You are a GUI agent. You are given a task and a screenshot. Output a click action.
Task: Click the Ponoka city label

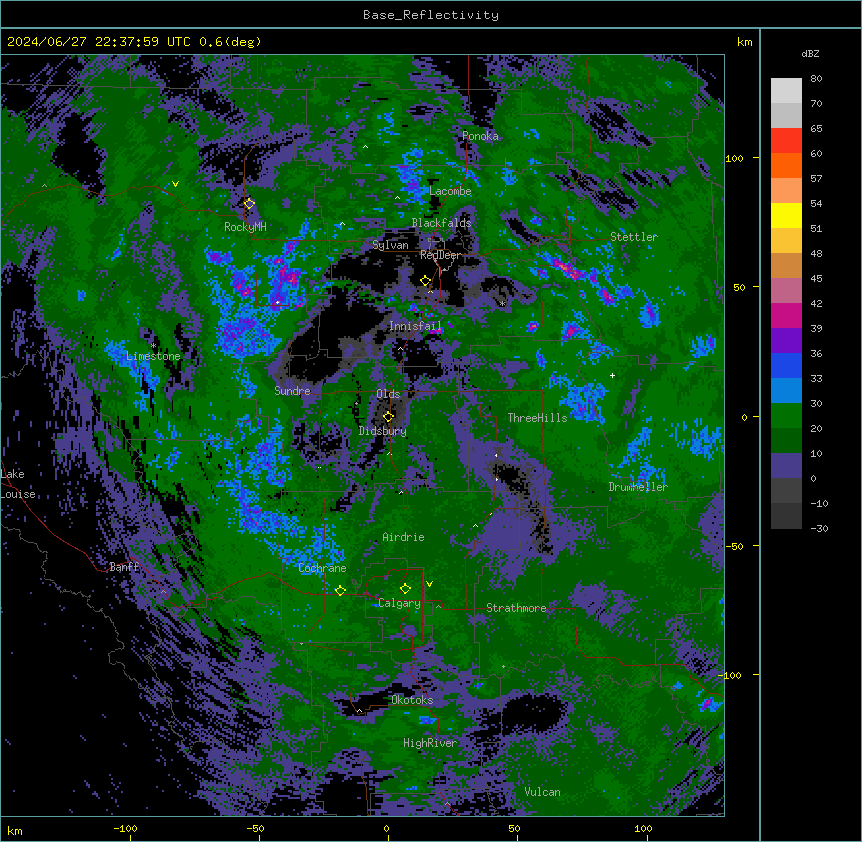pyautogui.click(x=480, y=136)
